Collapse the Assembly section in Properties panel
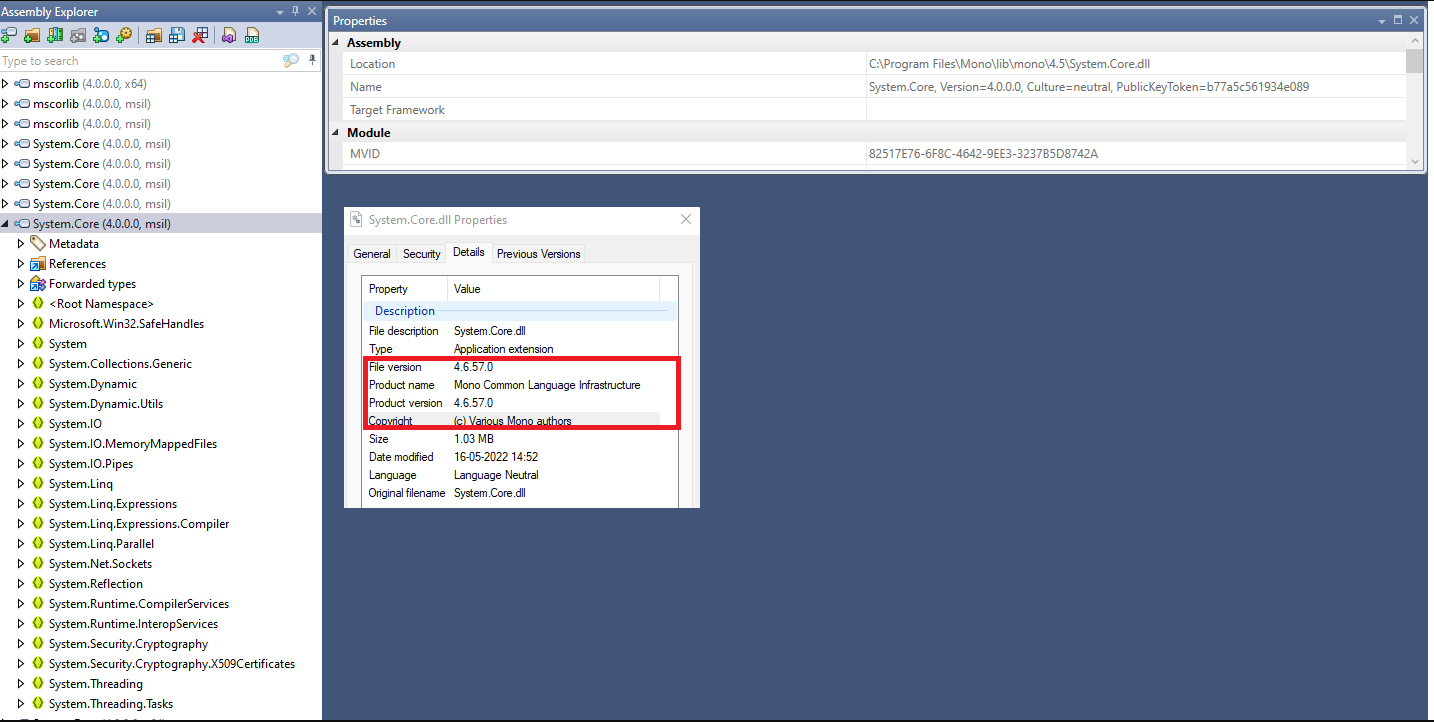 point(335,42)
